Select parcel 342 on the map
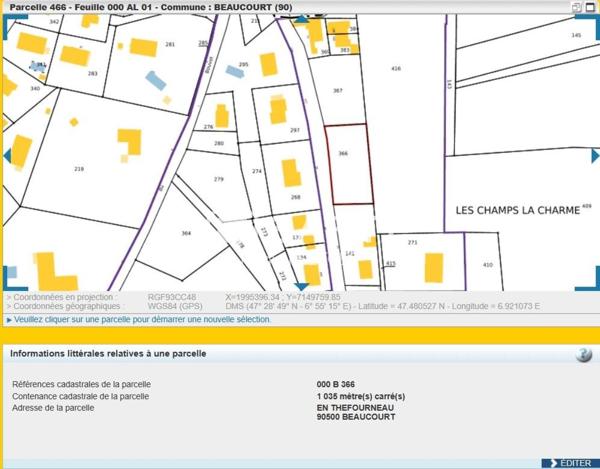600x469 pixels. click(54, 22)
